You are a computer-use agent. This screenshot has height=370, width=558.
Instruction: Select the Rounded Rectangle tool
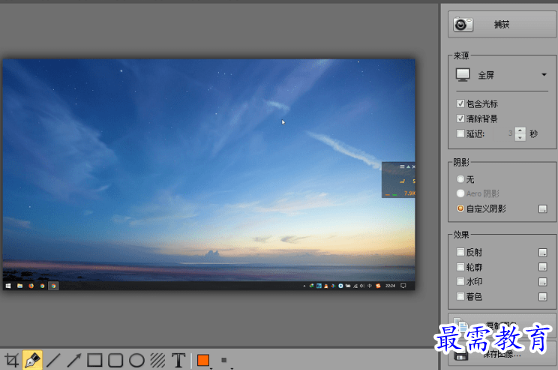coord(116,360)
